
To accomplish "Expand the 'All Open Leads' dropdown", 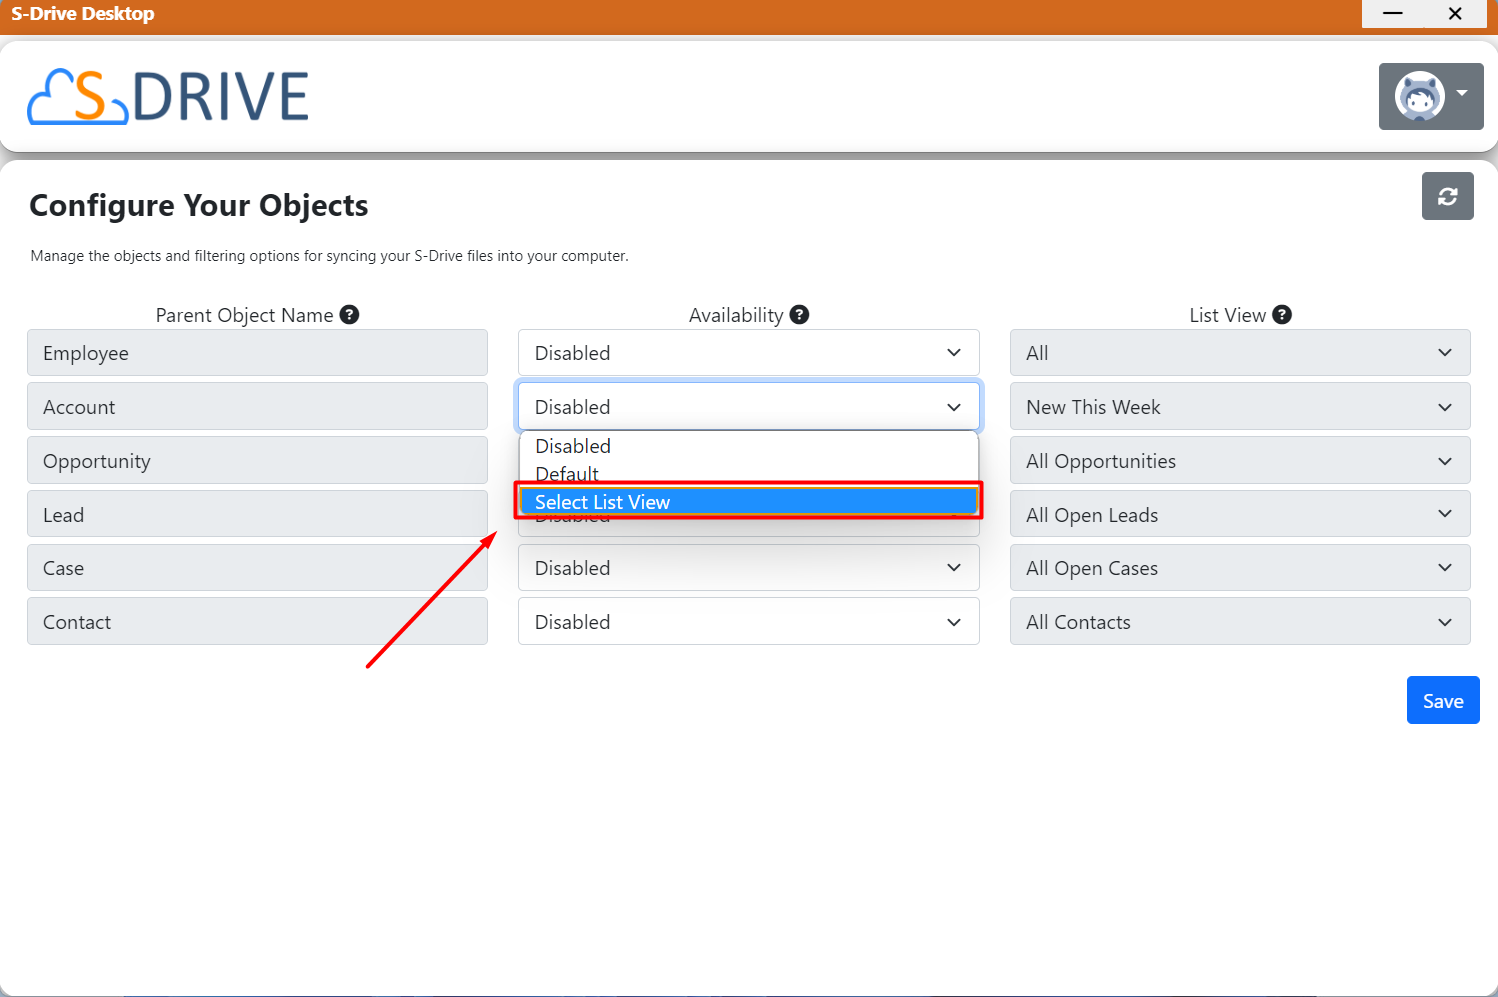I will [x=1239, y=515].
